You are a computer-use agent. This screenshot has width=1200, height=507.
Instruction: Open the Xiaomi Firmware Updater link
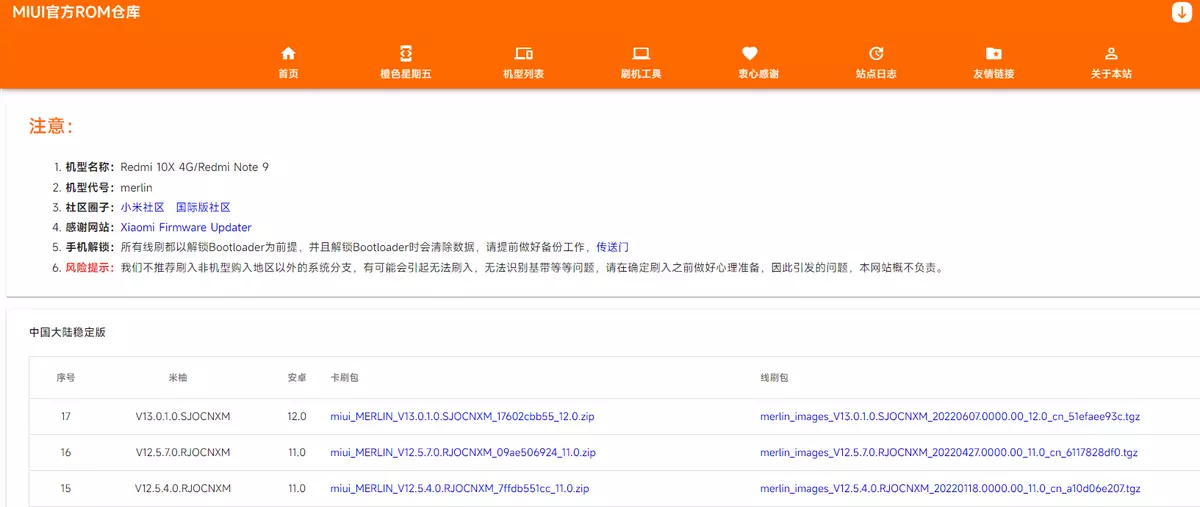186,227
